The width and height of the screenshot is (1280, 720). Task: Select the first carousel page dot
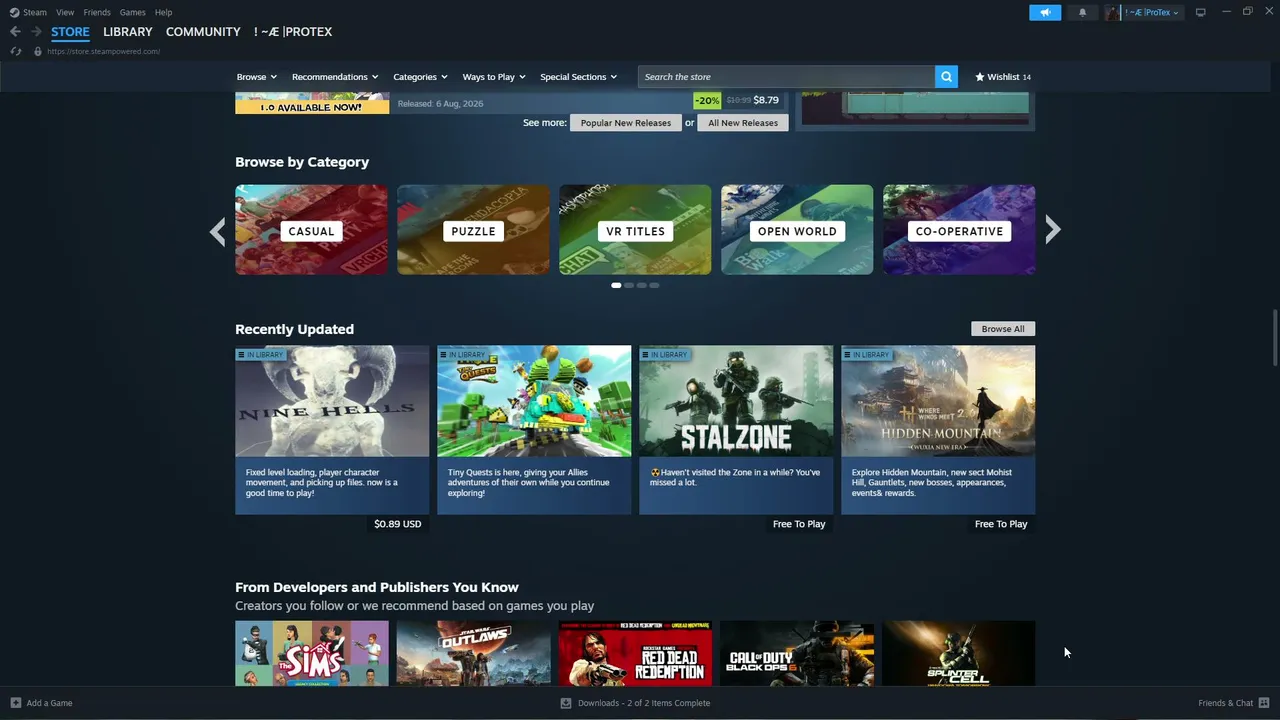616,285
